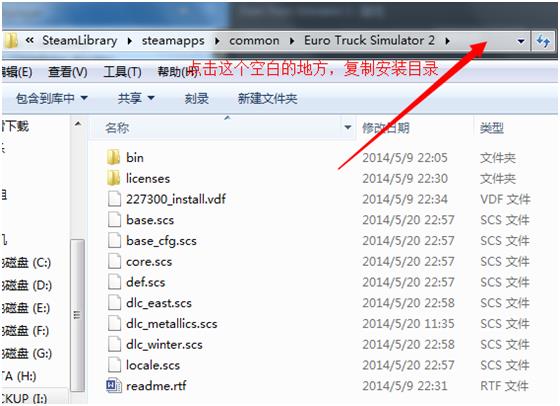
Task: Select the 227300_install.vdf file icon
Action: 114,199
